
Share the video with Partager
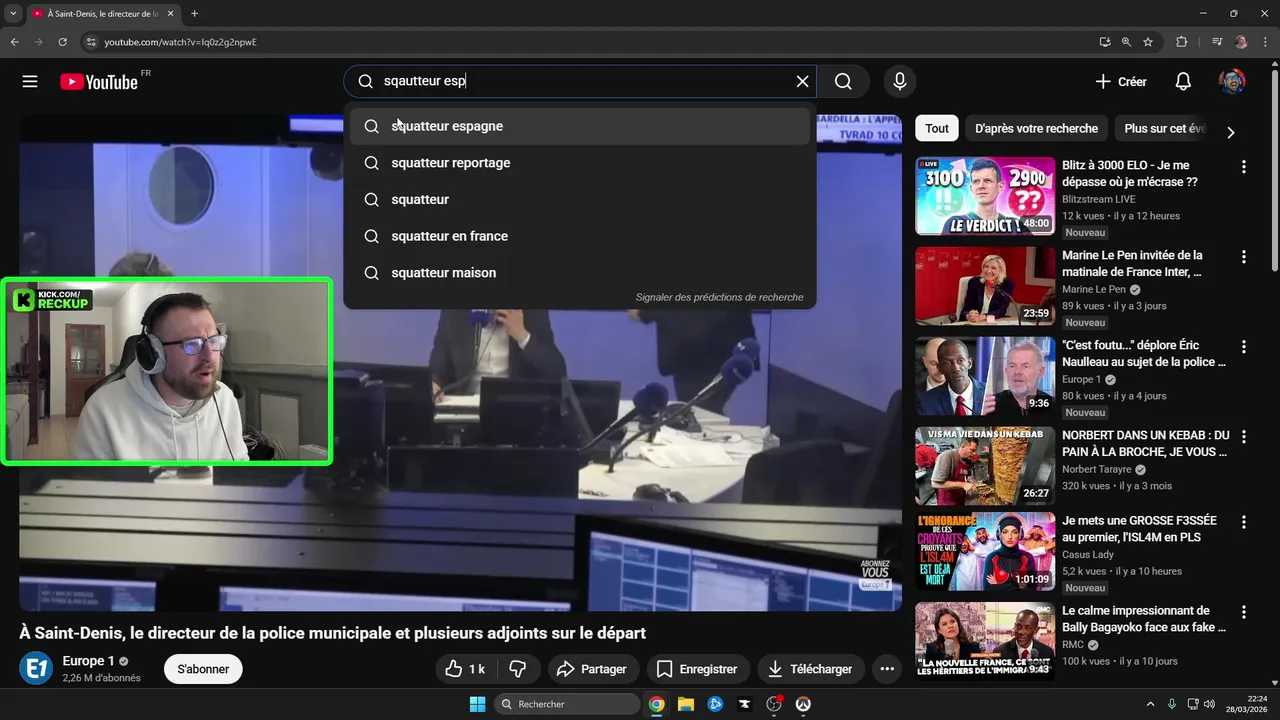click(x=592, y=669)
